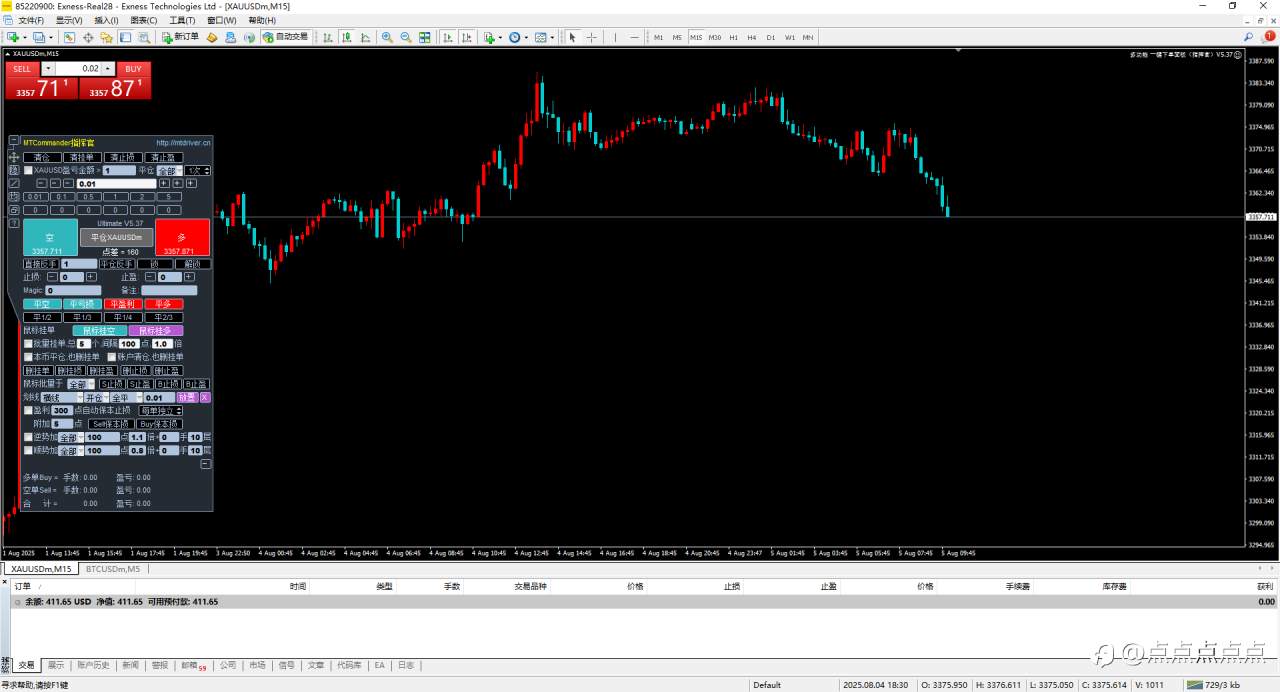Click the 清仓 button in MTCommander
The image size is (1280, 692).
point(41,157)
